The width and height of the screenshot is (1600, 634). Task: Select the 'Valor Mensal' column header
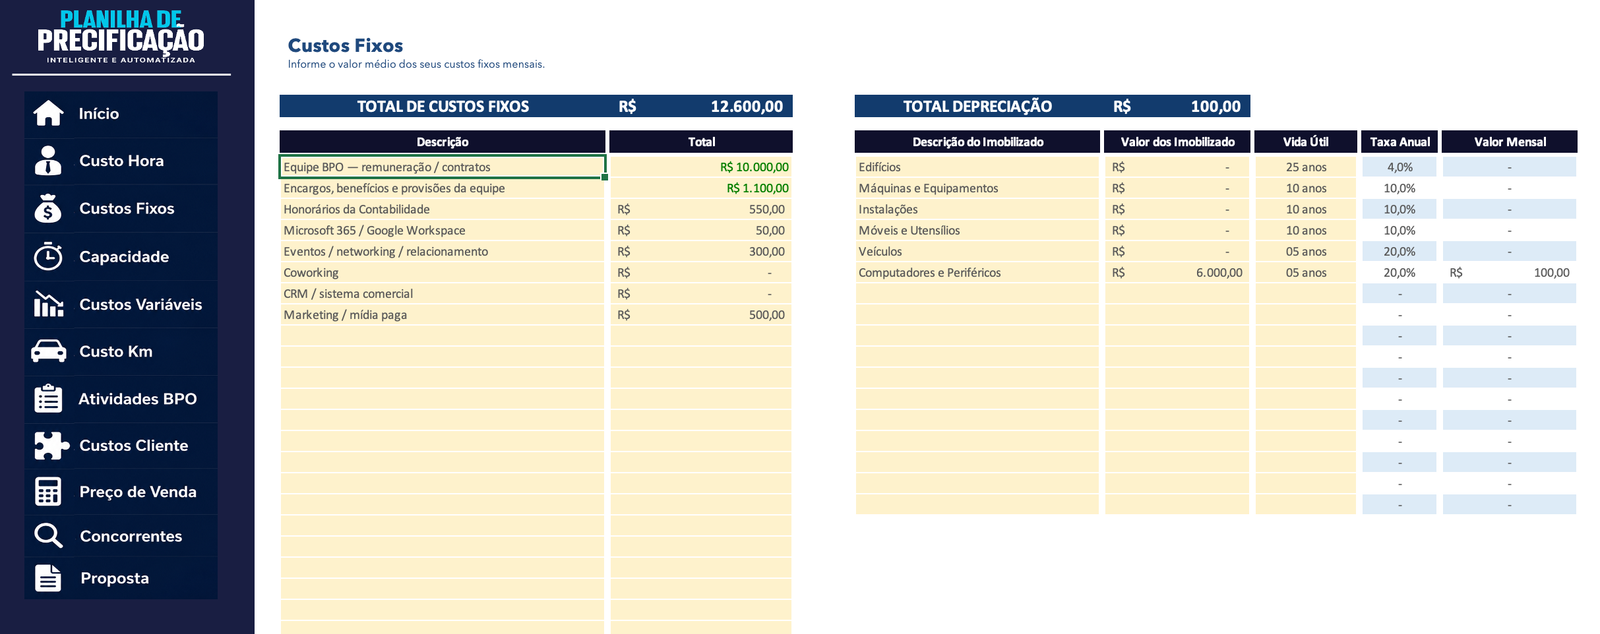click(1509, 142)
